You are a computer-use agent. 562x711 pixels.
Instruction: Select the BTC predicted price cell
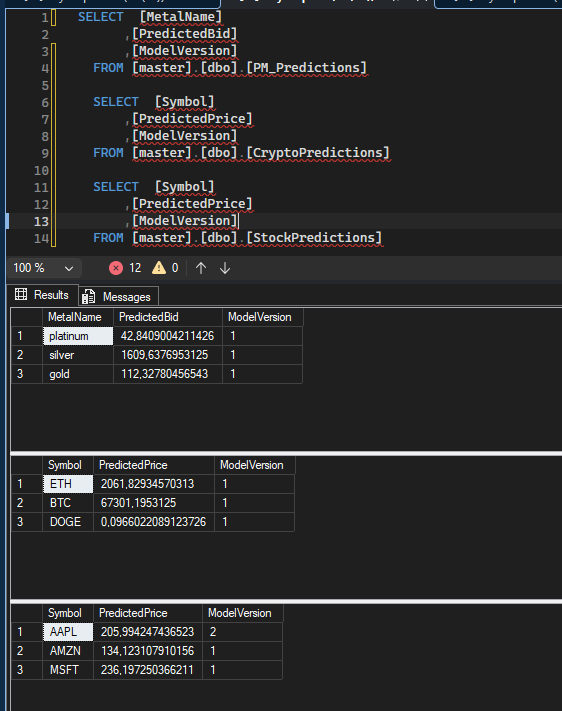[154, 503]
